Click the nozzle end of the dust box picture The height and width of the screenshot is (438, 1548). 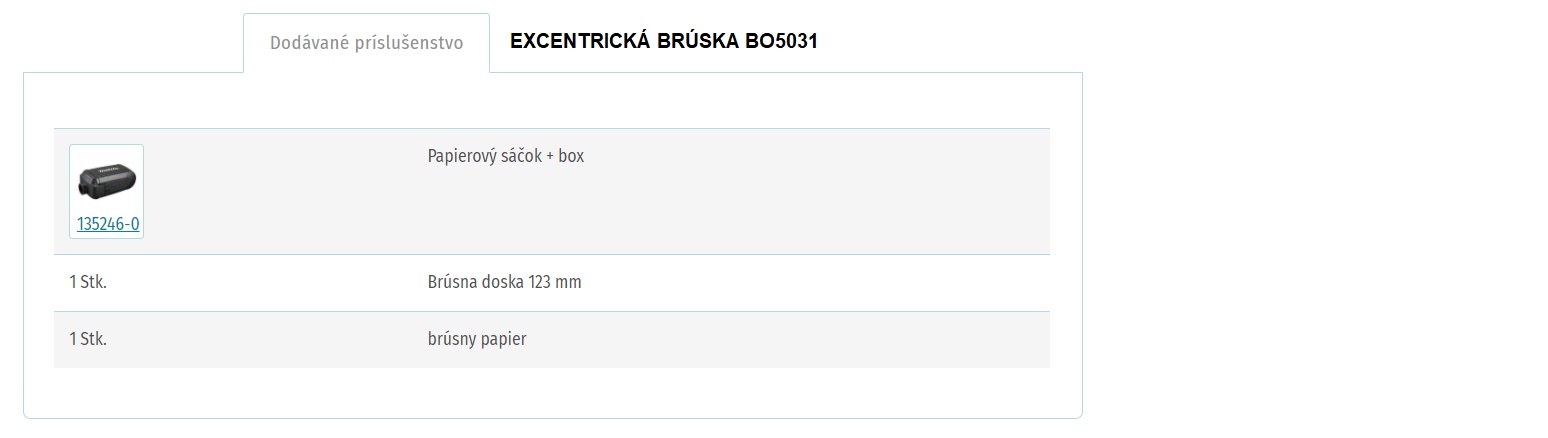tap(82, 189)
